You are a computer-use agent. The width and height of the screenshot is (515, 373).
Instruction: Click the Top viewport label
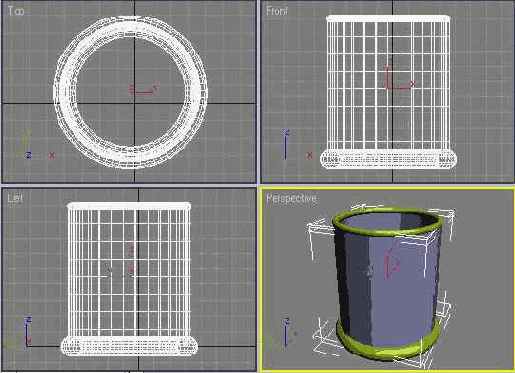pyautogui.click(x=16, y=11)
